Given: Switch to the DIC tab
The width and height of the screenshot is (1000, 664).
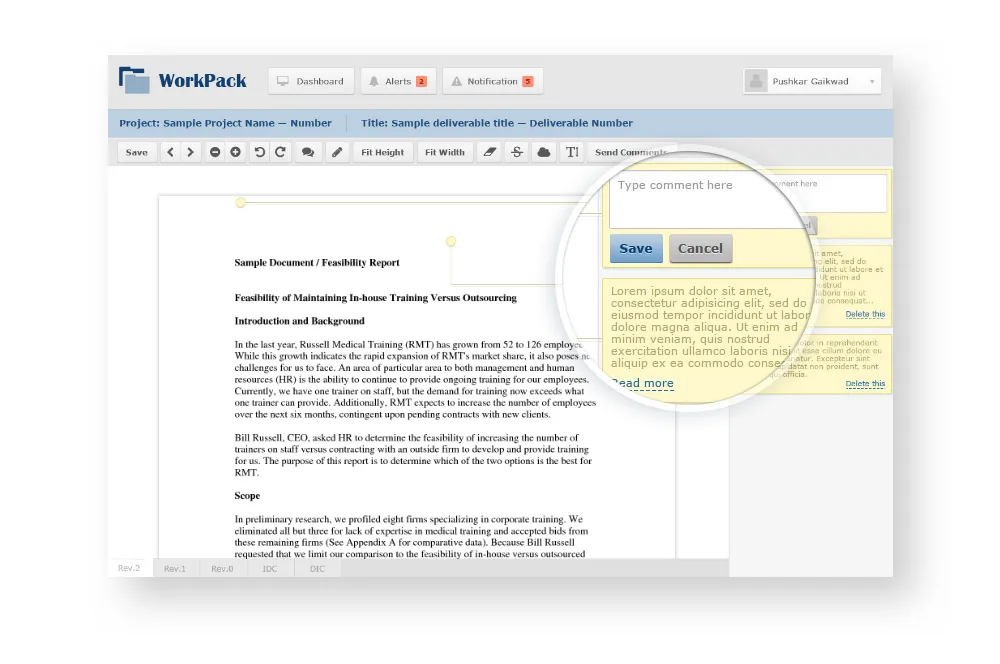Looking at the screenshot, I should (x=317, y=568).
